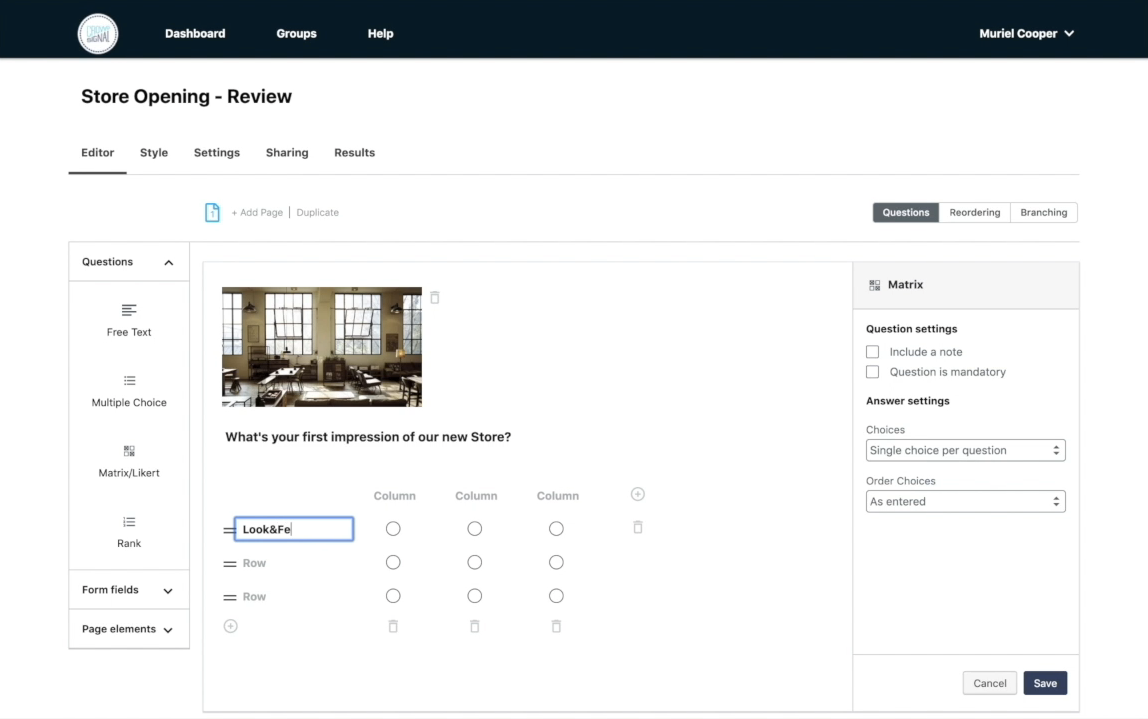Select the Free Text question icon
The image size is (1148, 719).
(129, 310)
